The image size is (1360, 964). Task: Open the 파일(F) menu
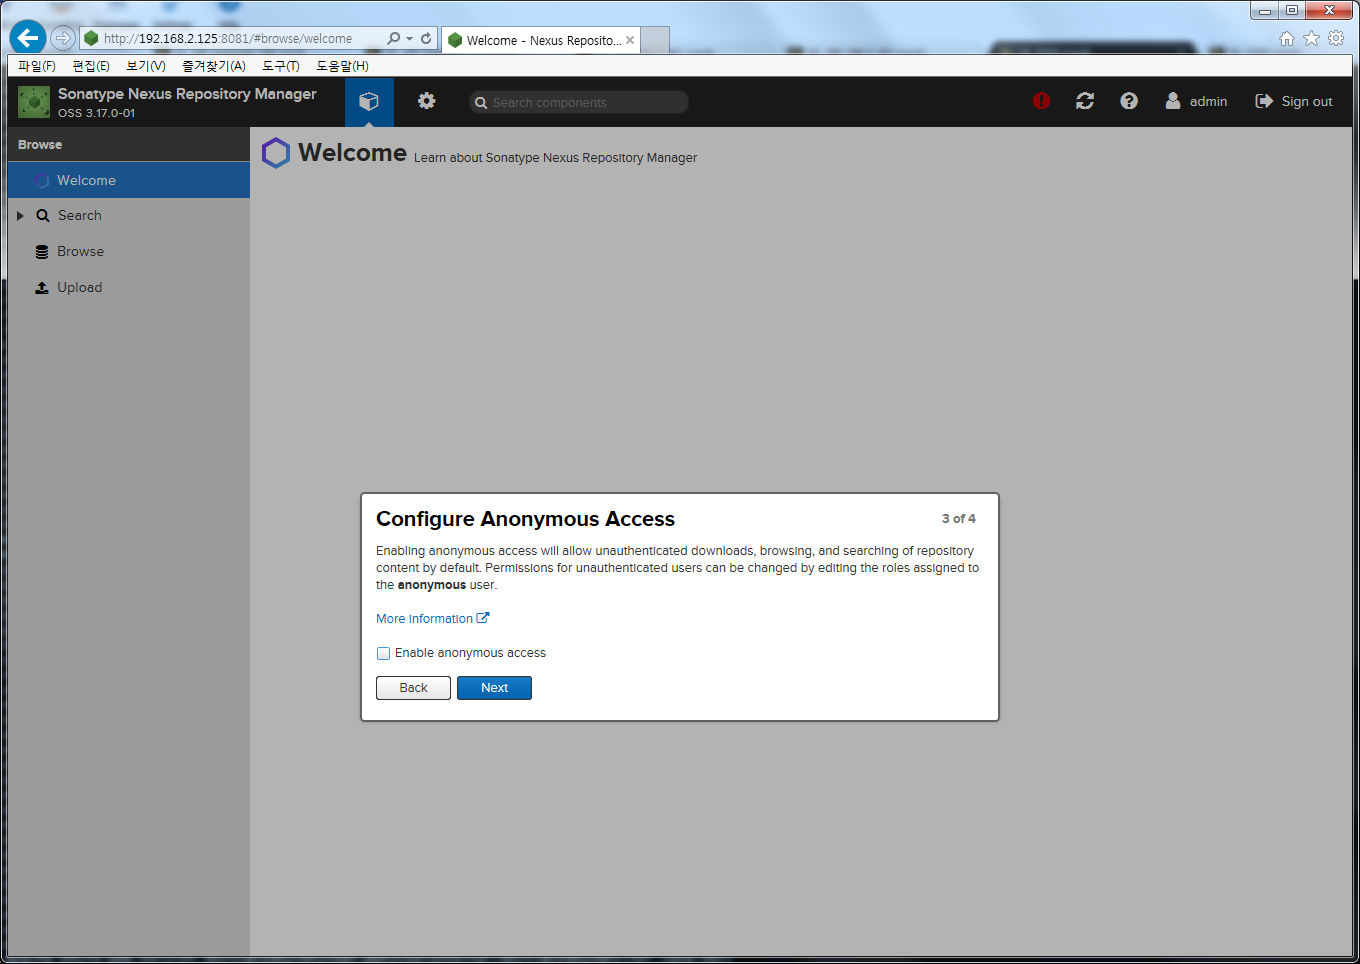point(37,66)
